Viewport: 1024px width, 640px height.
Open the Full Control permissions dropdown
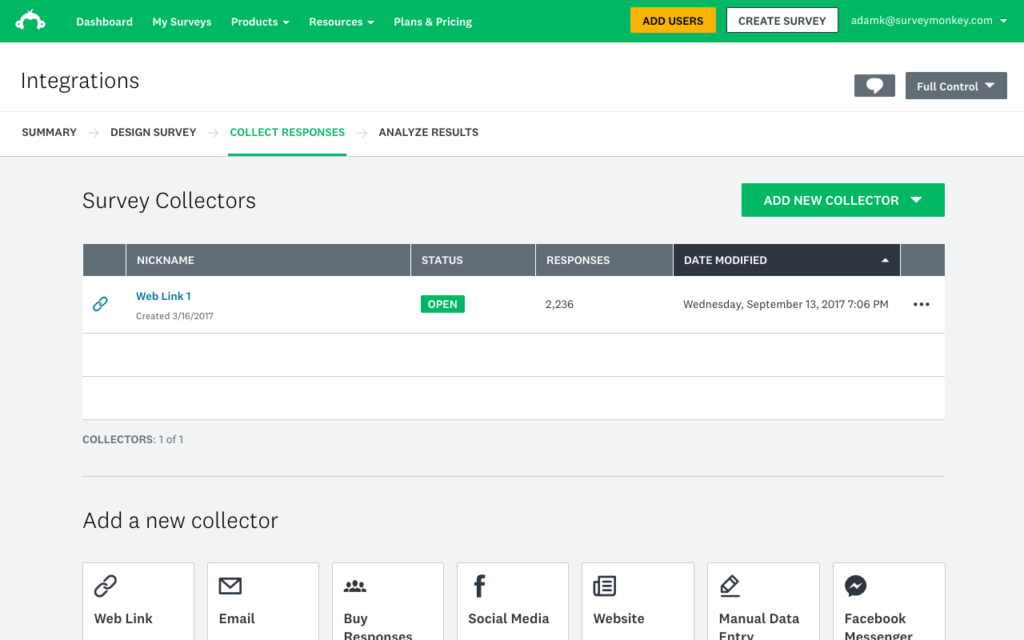pos(955,86)
